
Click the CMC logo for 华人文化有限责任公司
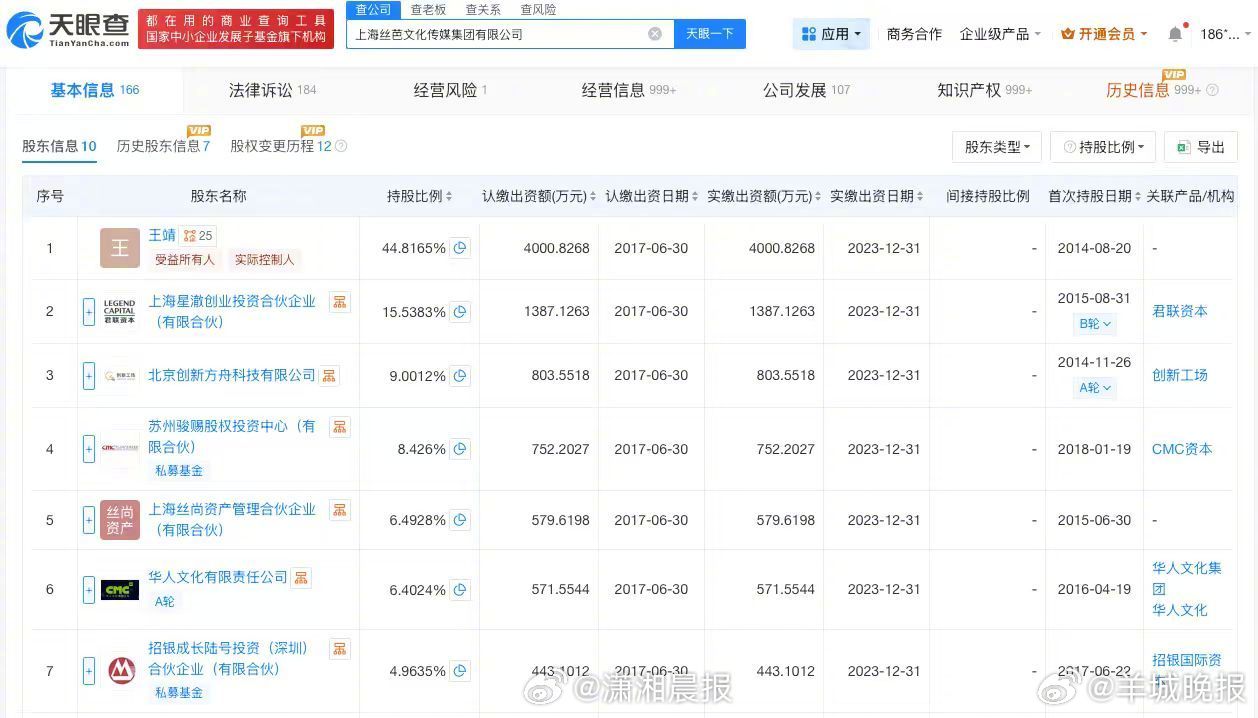pos(120,590)
